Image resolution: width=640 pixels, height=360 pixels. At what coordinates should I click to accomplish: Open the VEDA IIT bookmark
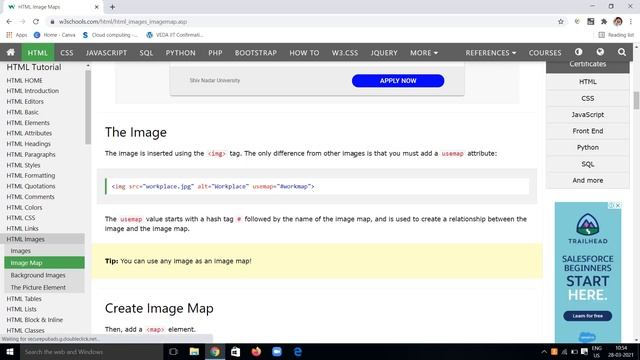(x=175, y=35)
